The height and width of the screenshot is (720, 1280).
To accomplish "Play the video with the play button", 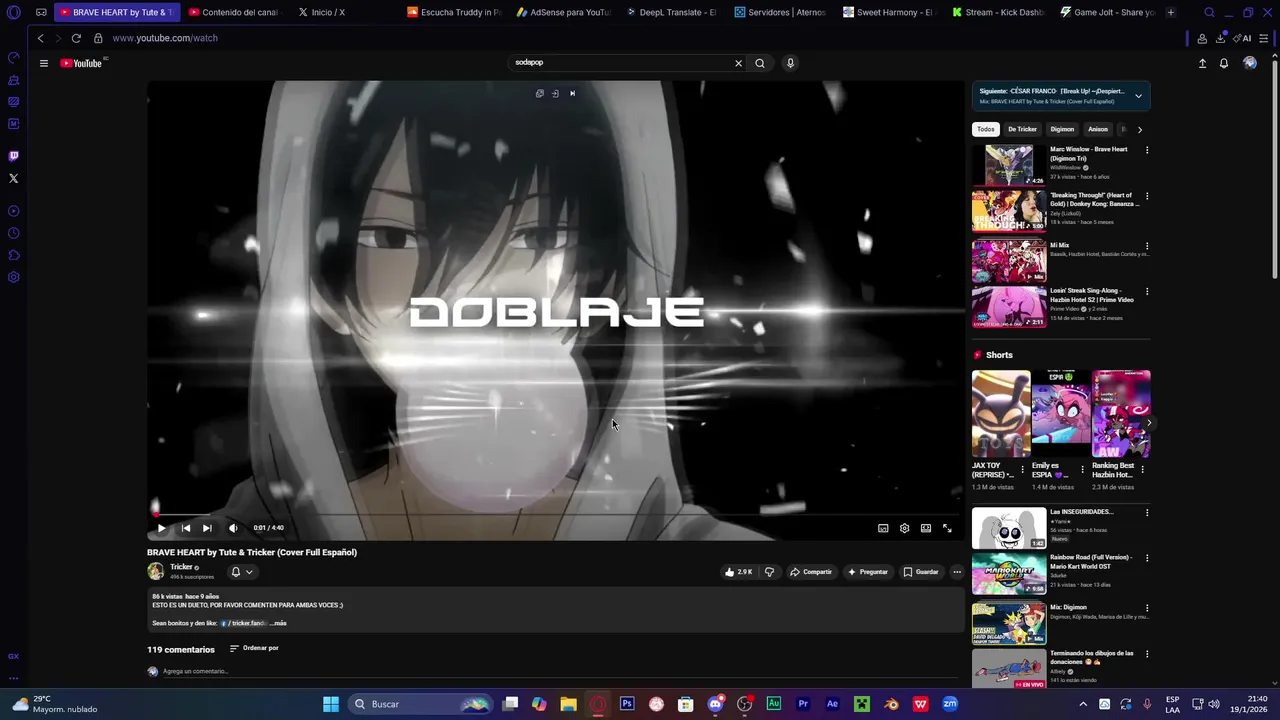I will coord(161,528).
